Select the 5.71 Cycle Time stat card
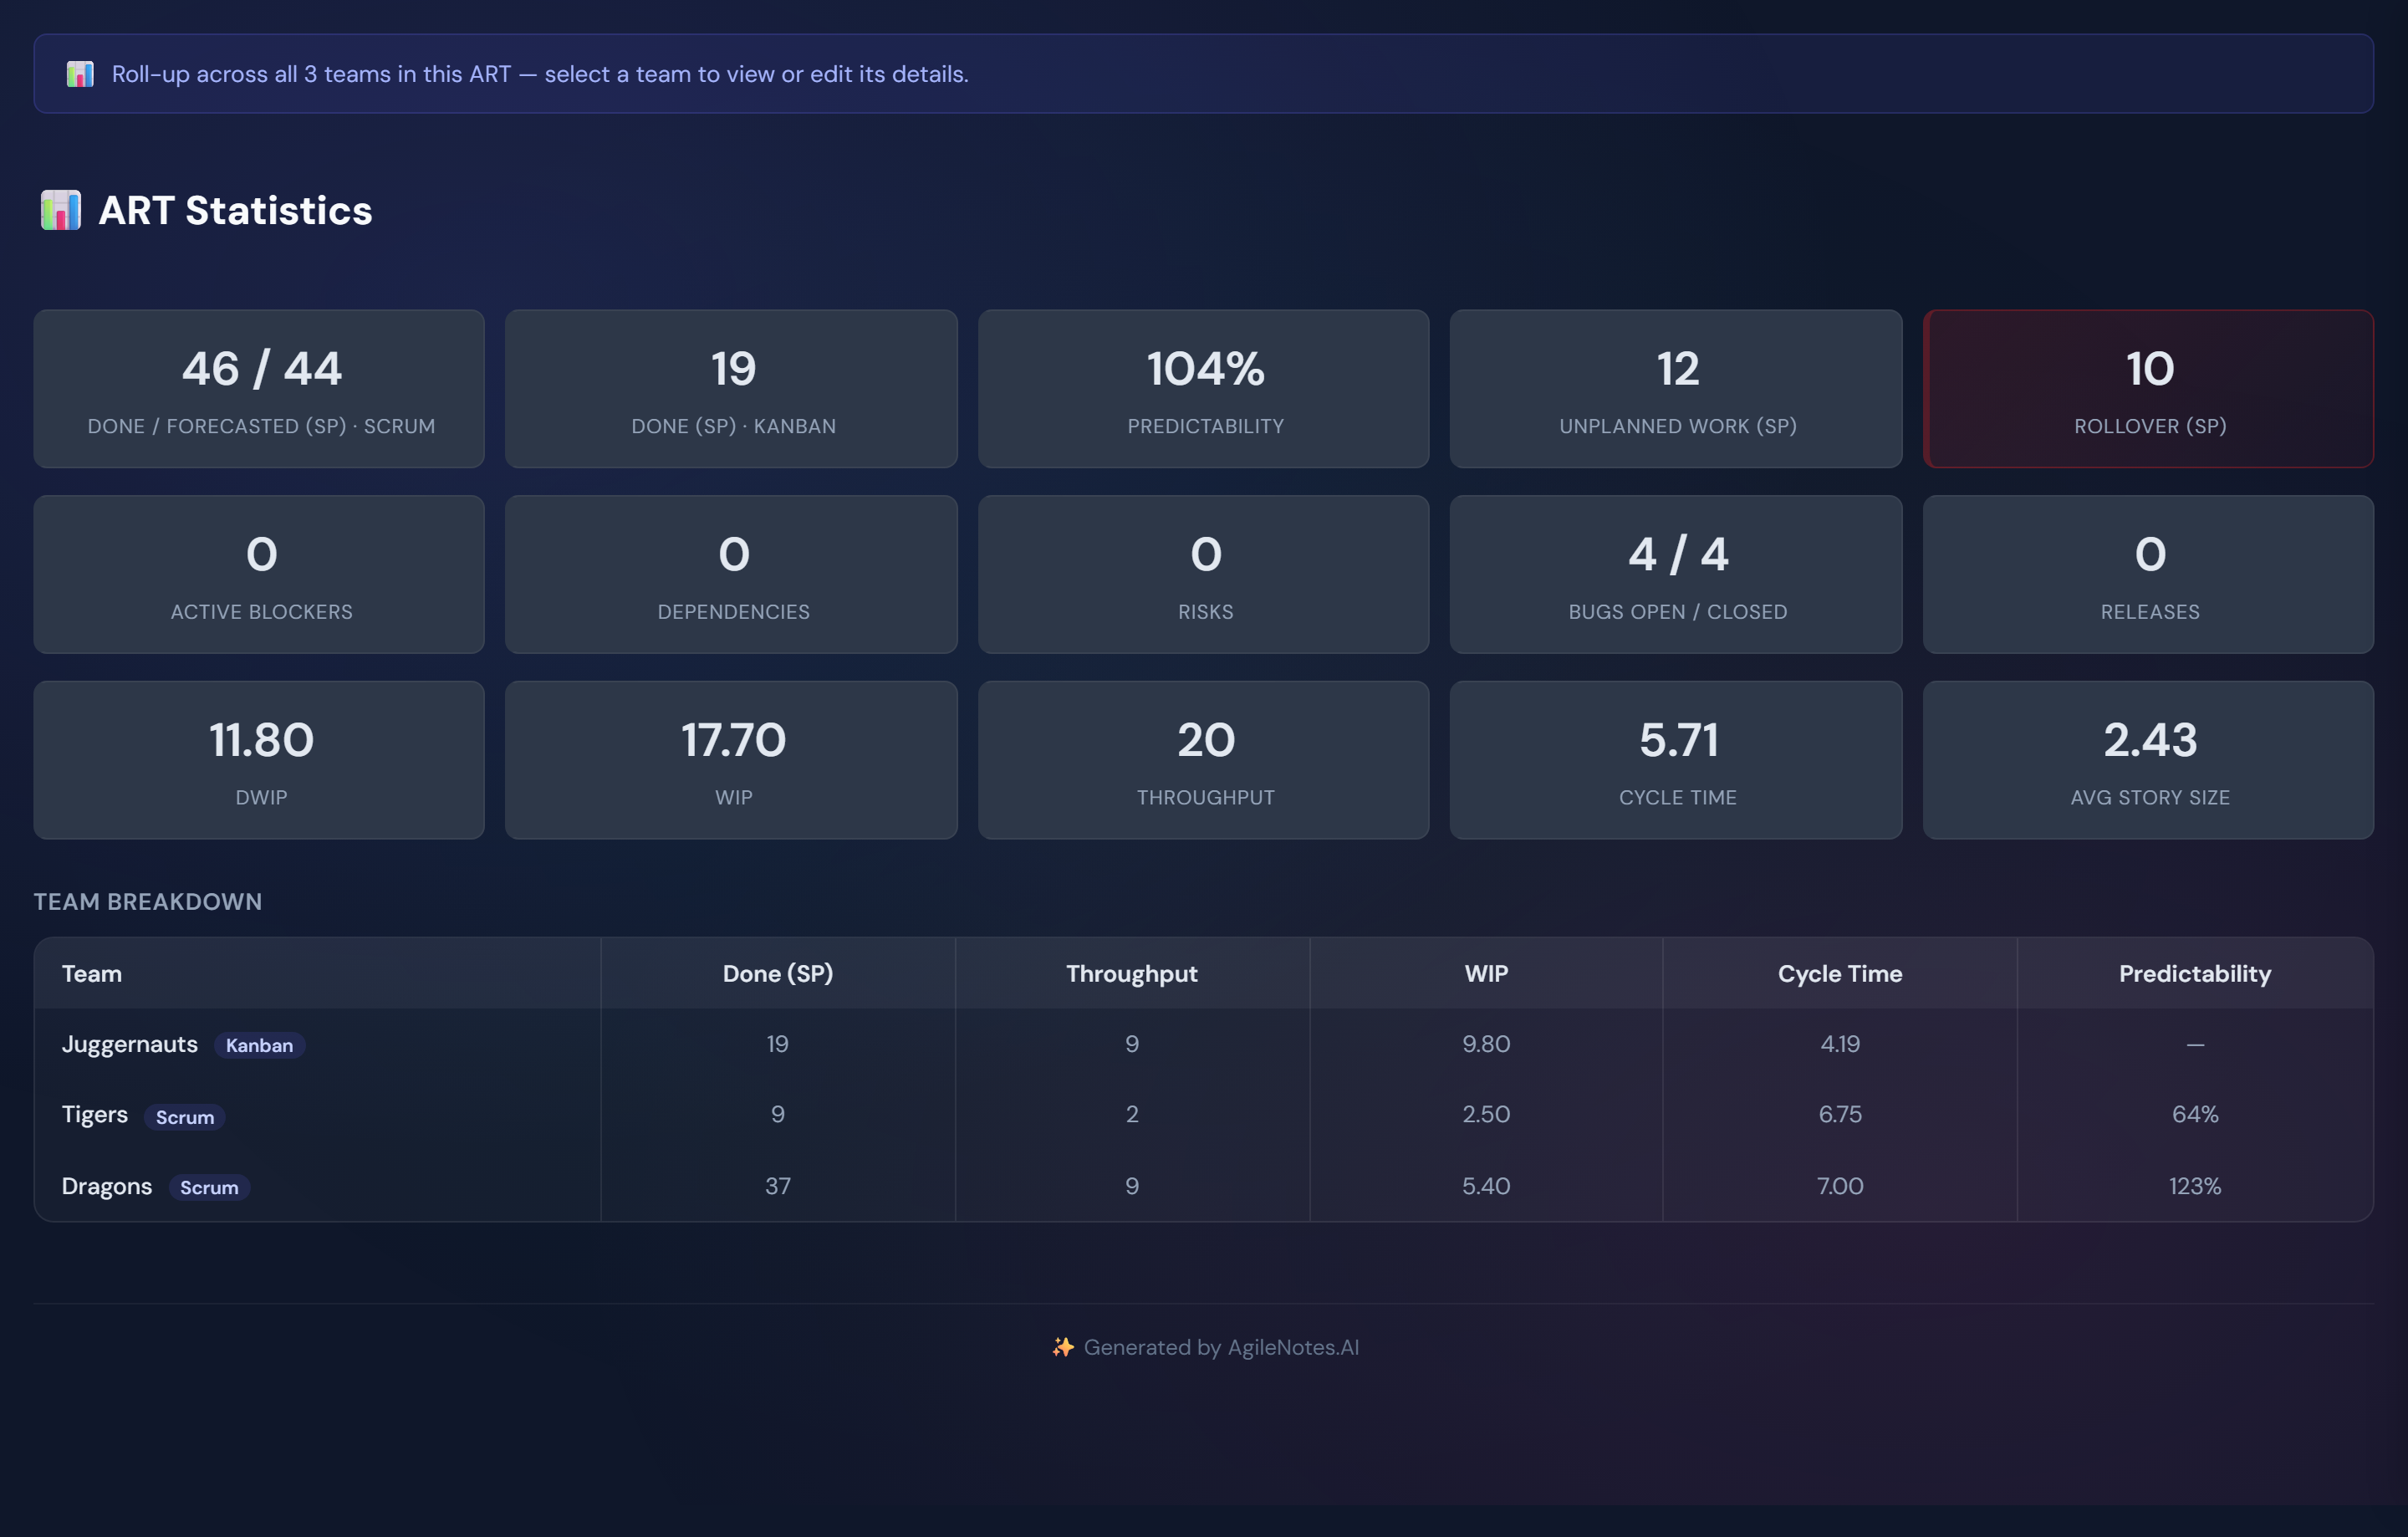This screenshot has height=1537, width=2408. (x=1676, y=760)
